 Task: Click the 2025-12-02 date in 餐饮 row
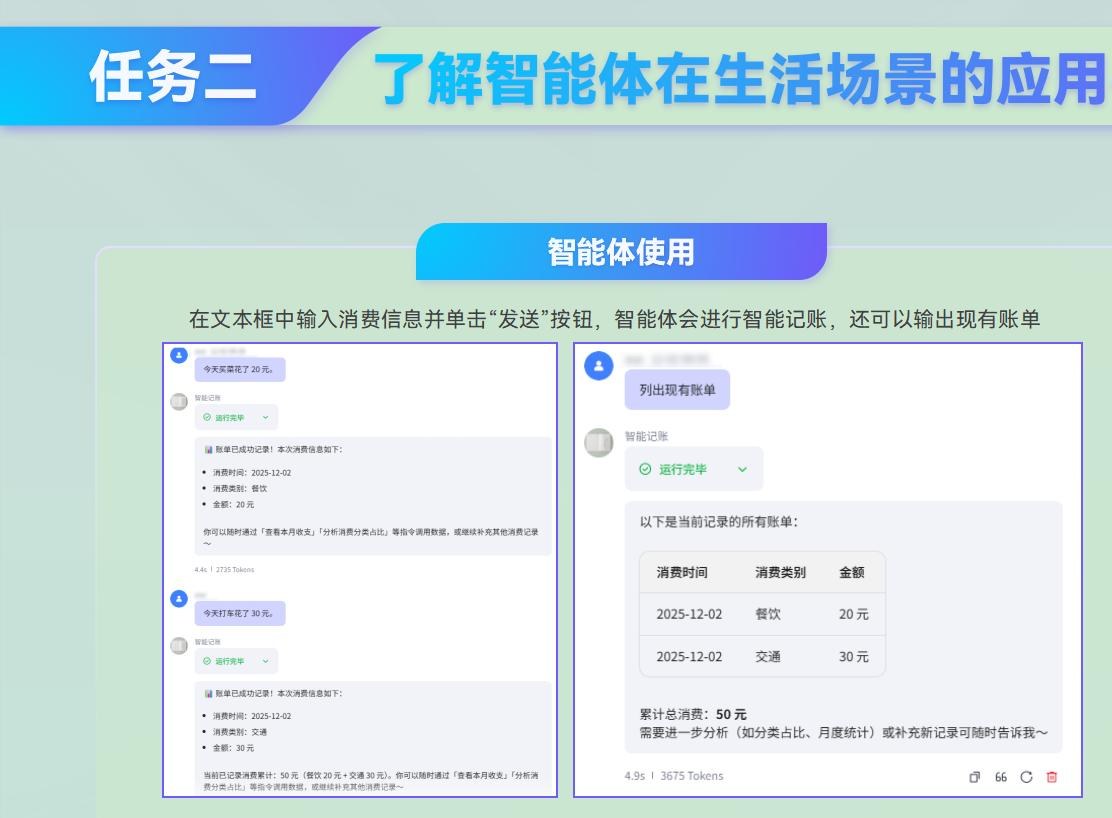tap(689, 614)
